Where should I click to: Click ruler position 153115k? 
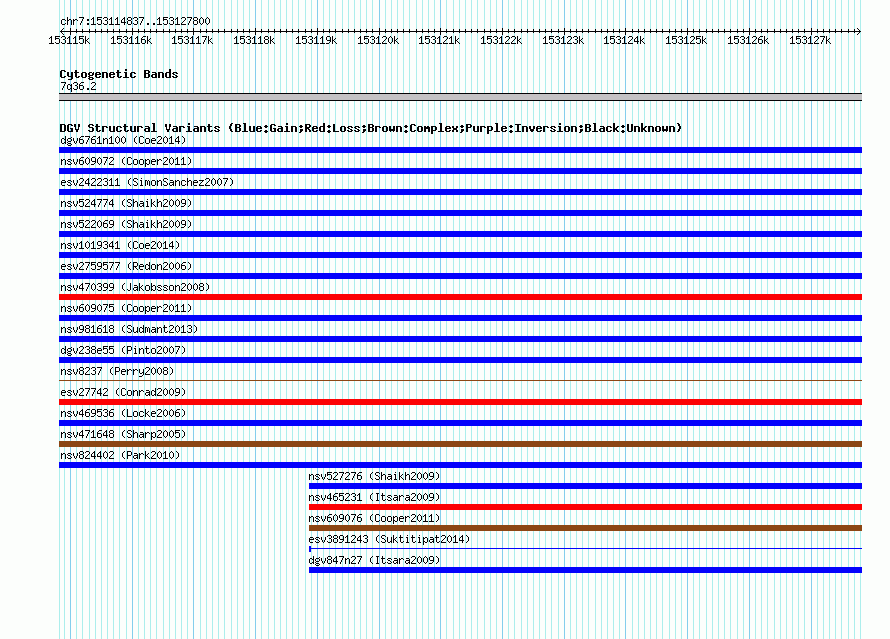click(69, 40)
